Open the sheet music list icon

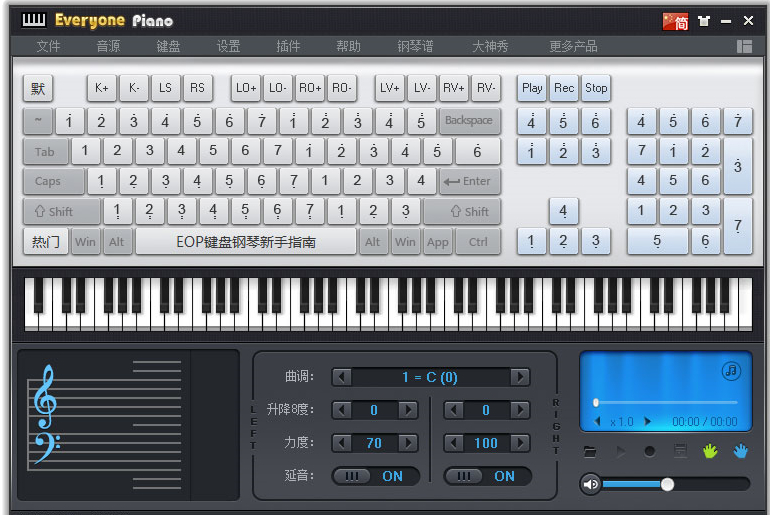680,451
